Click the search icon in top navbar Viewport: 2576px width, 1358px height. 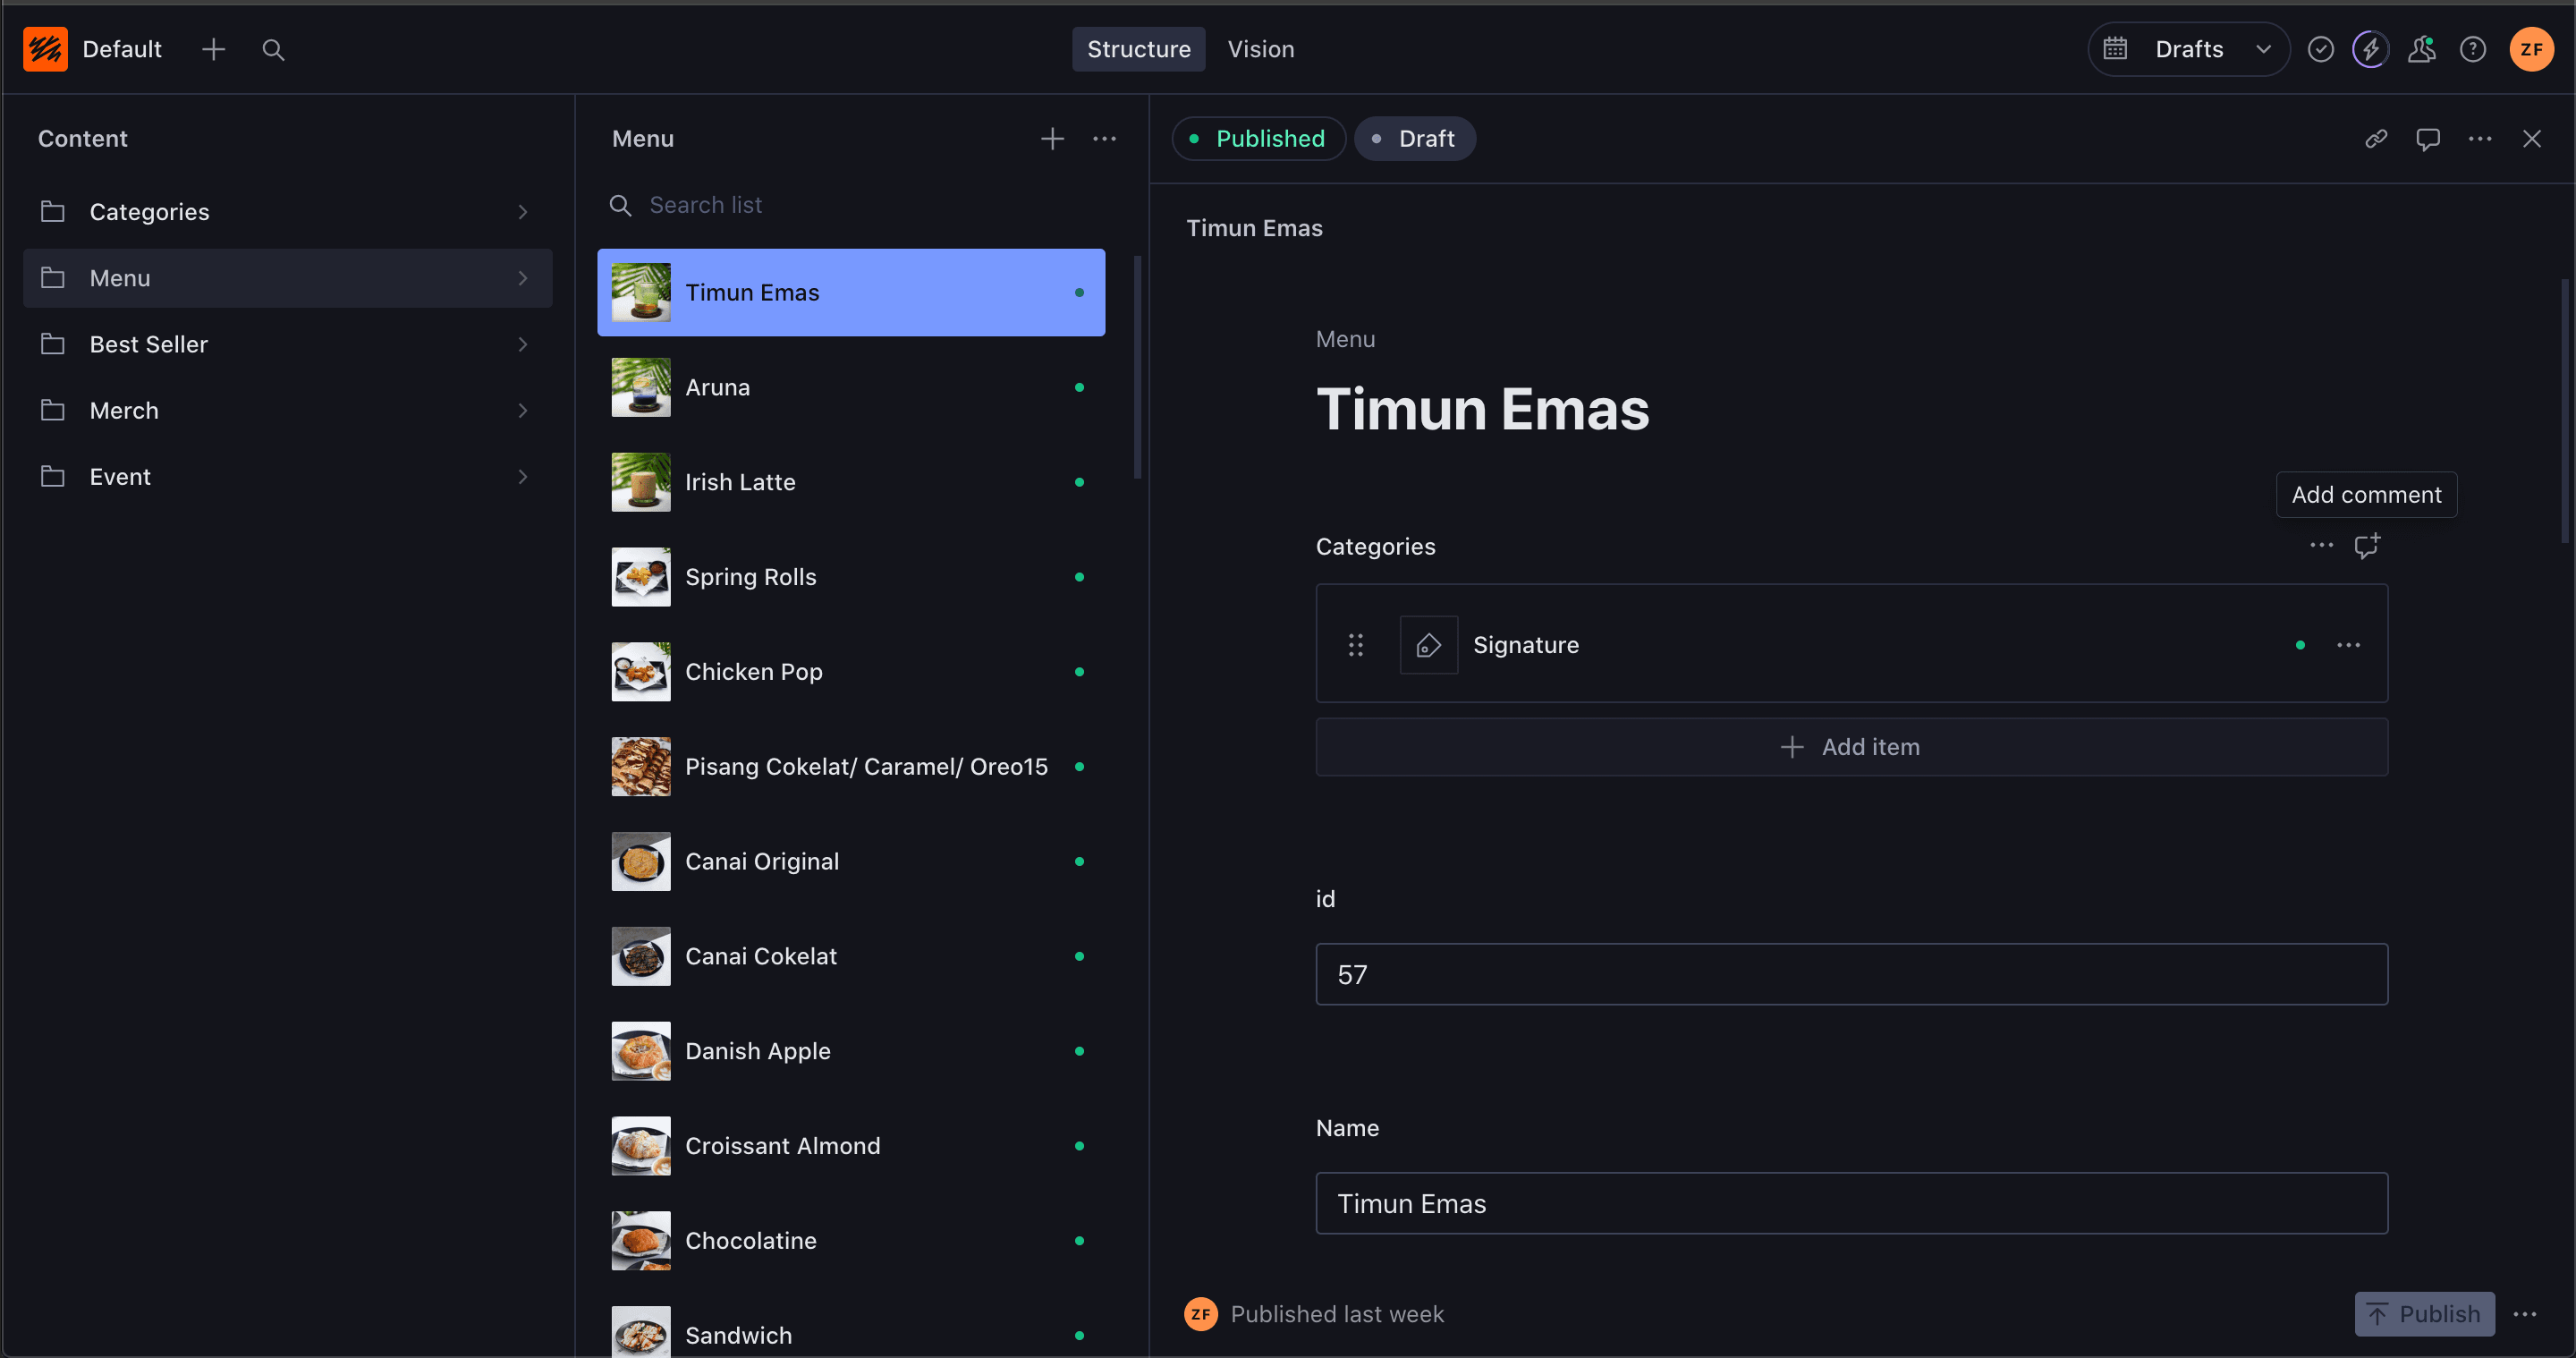[x=273, y=49]
